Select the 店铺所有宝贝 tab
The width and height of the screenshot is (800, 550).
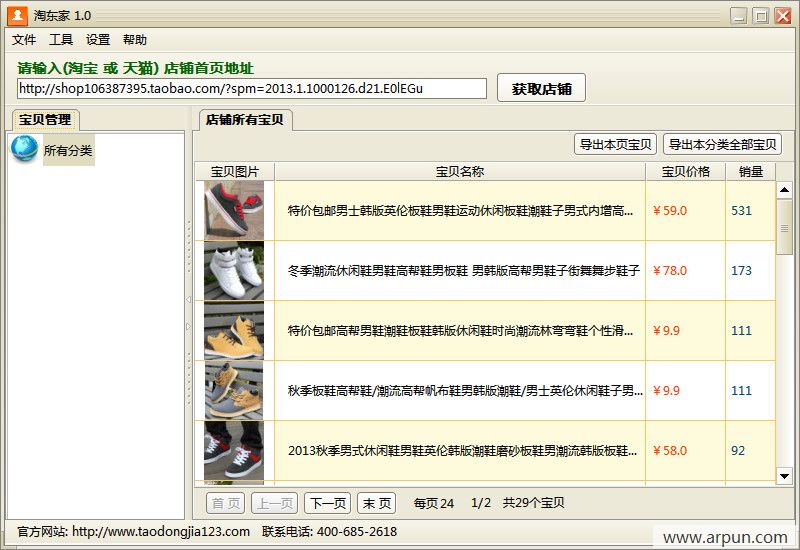[244, 120]
